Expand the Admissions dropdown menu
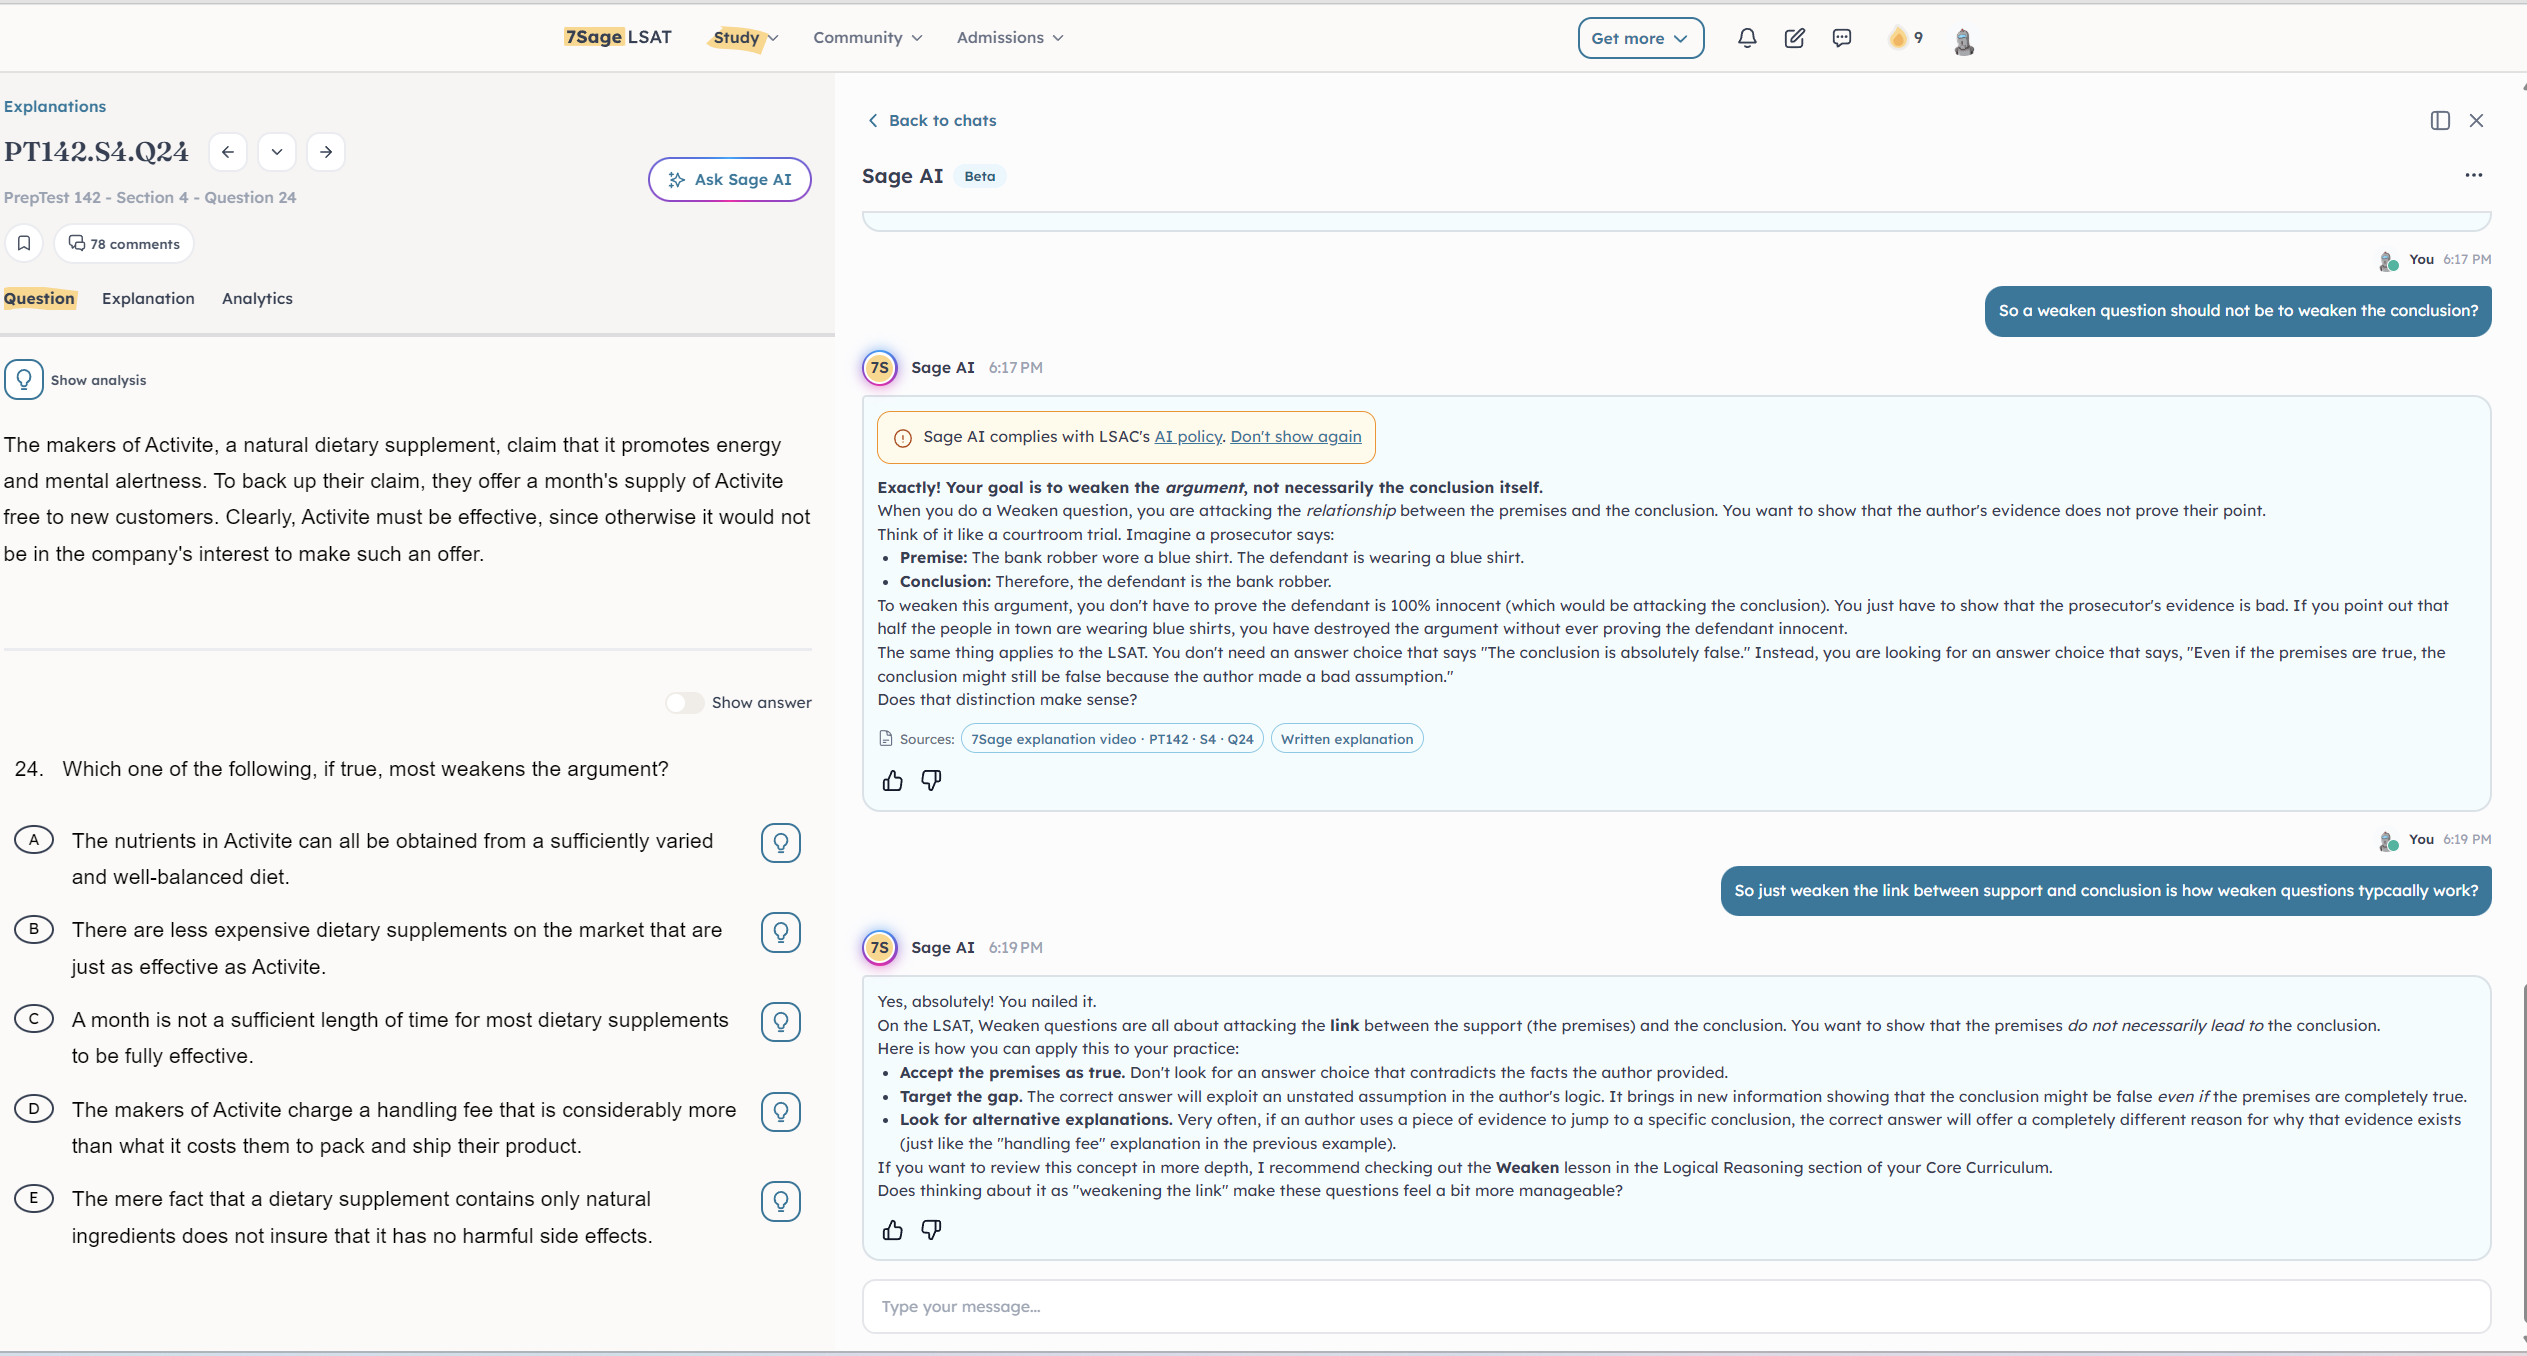This screenshot has width=2527, height=1356. click(1010, 37)
